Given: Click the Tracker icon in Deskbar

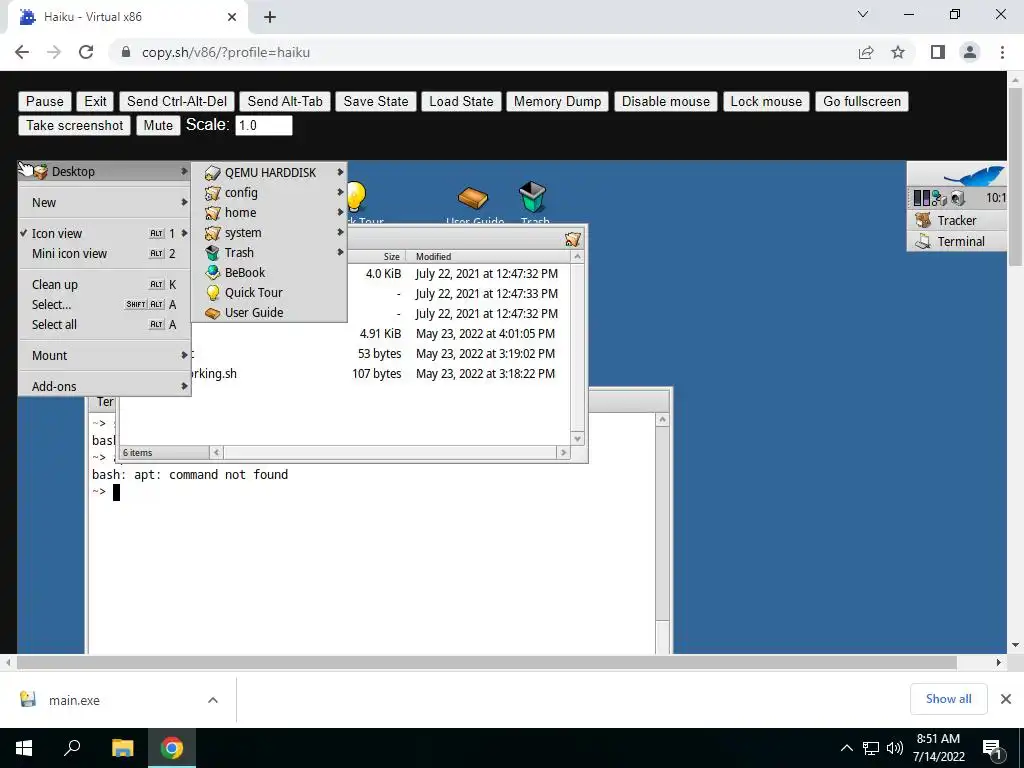Looking at the screenshot, I should point(923,220).
